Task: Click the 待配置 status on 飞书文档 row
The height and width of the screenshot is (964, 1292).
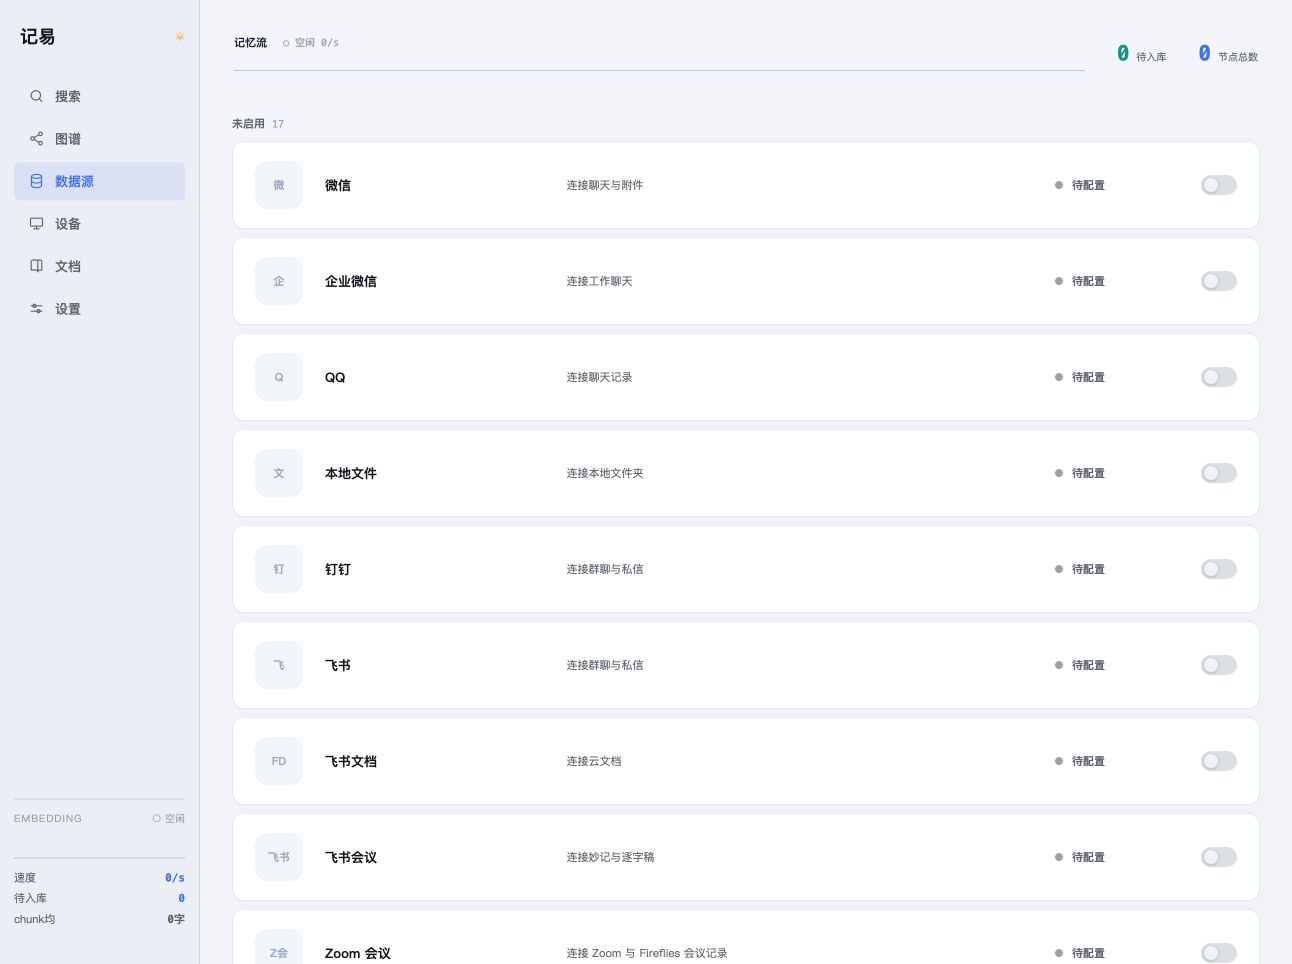Action: (1080, 761)
